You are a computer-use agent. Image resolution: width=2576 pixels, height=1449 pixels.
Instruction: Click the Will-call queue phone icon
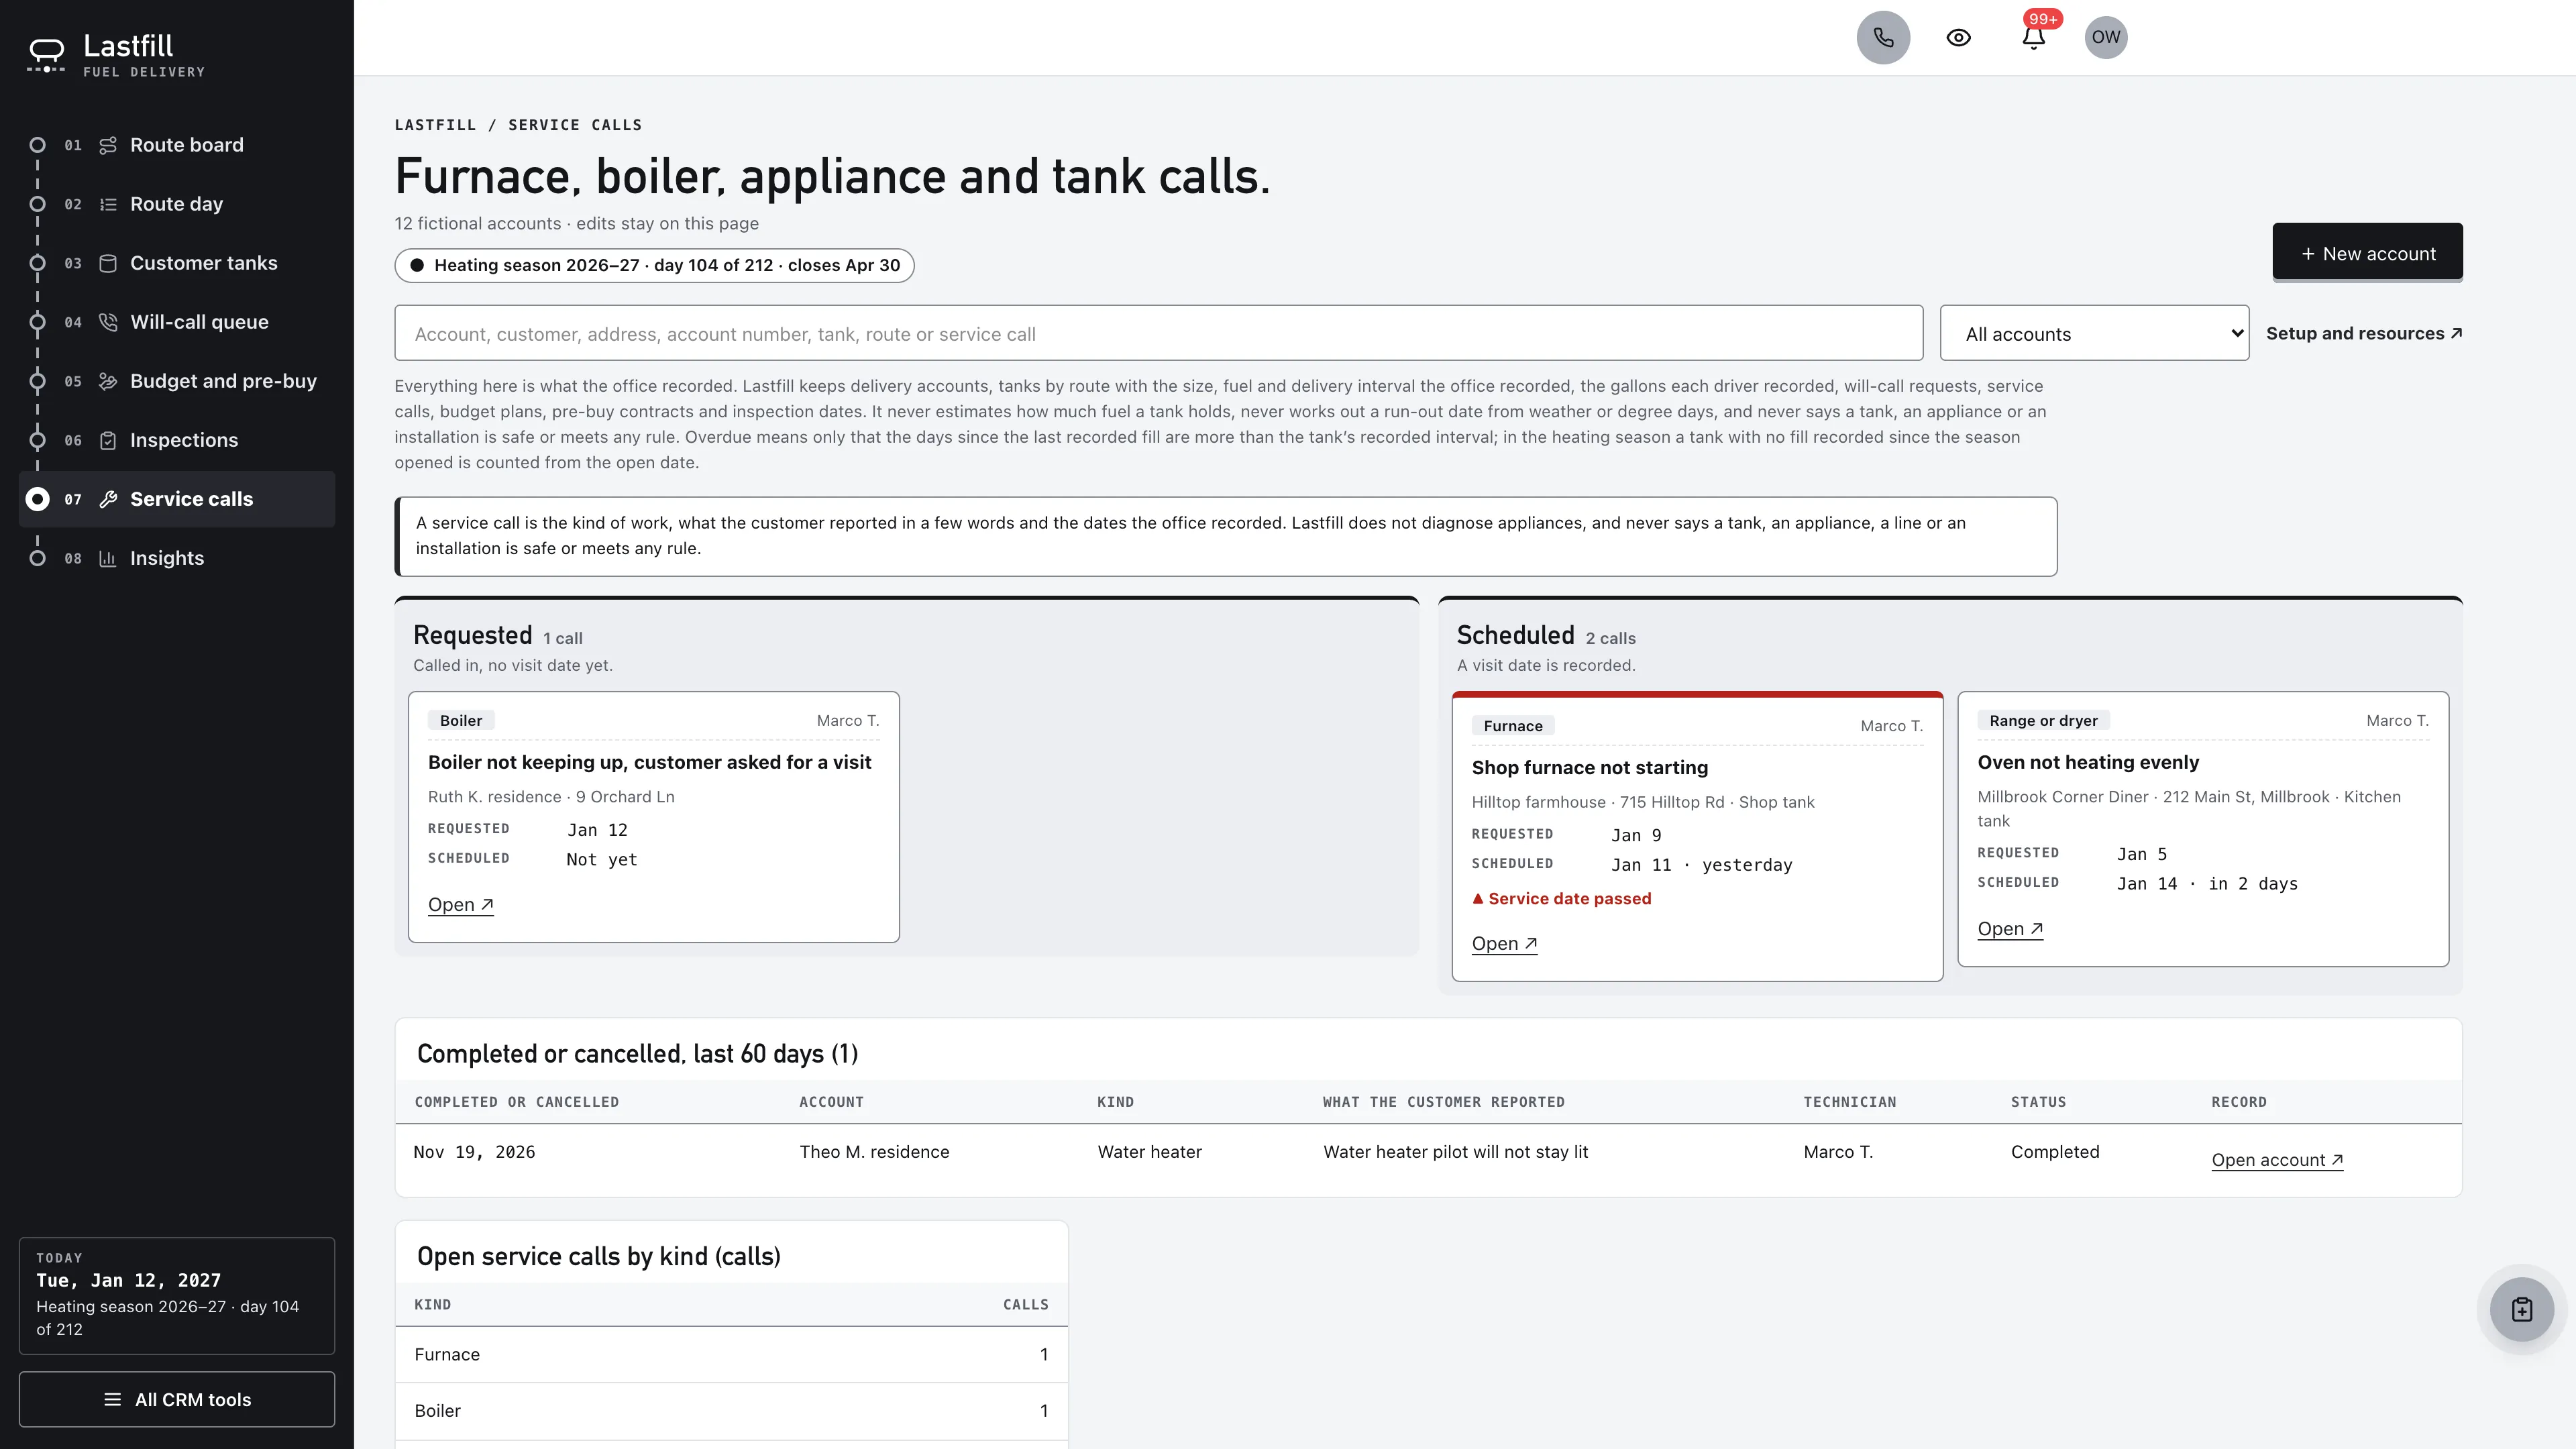108,322
